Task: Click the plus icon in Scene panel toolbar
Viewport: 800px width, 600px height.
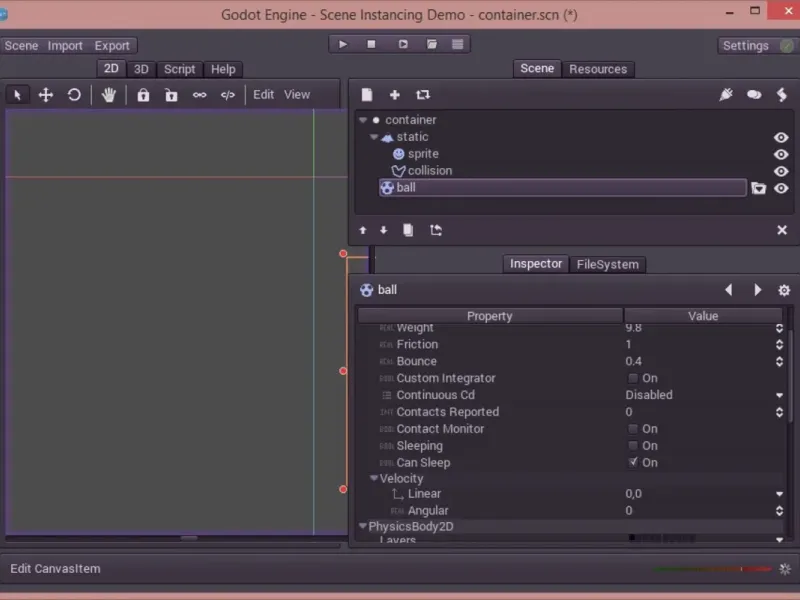Action: pyautogui.click(x=394, y=95)
